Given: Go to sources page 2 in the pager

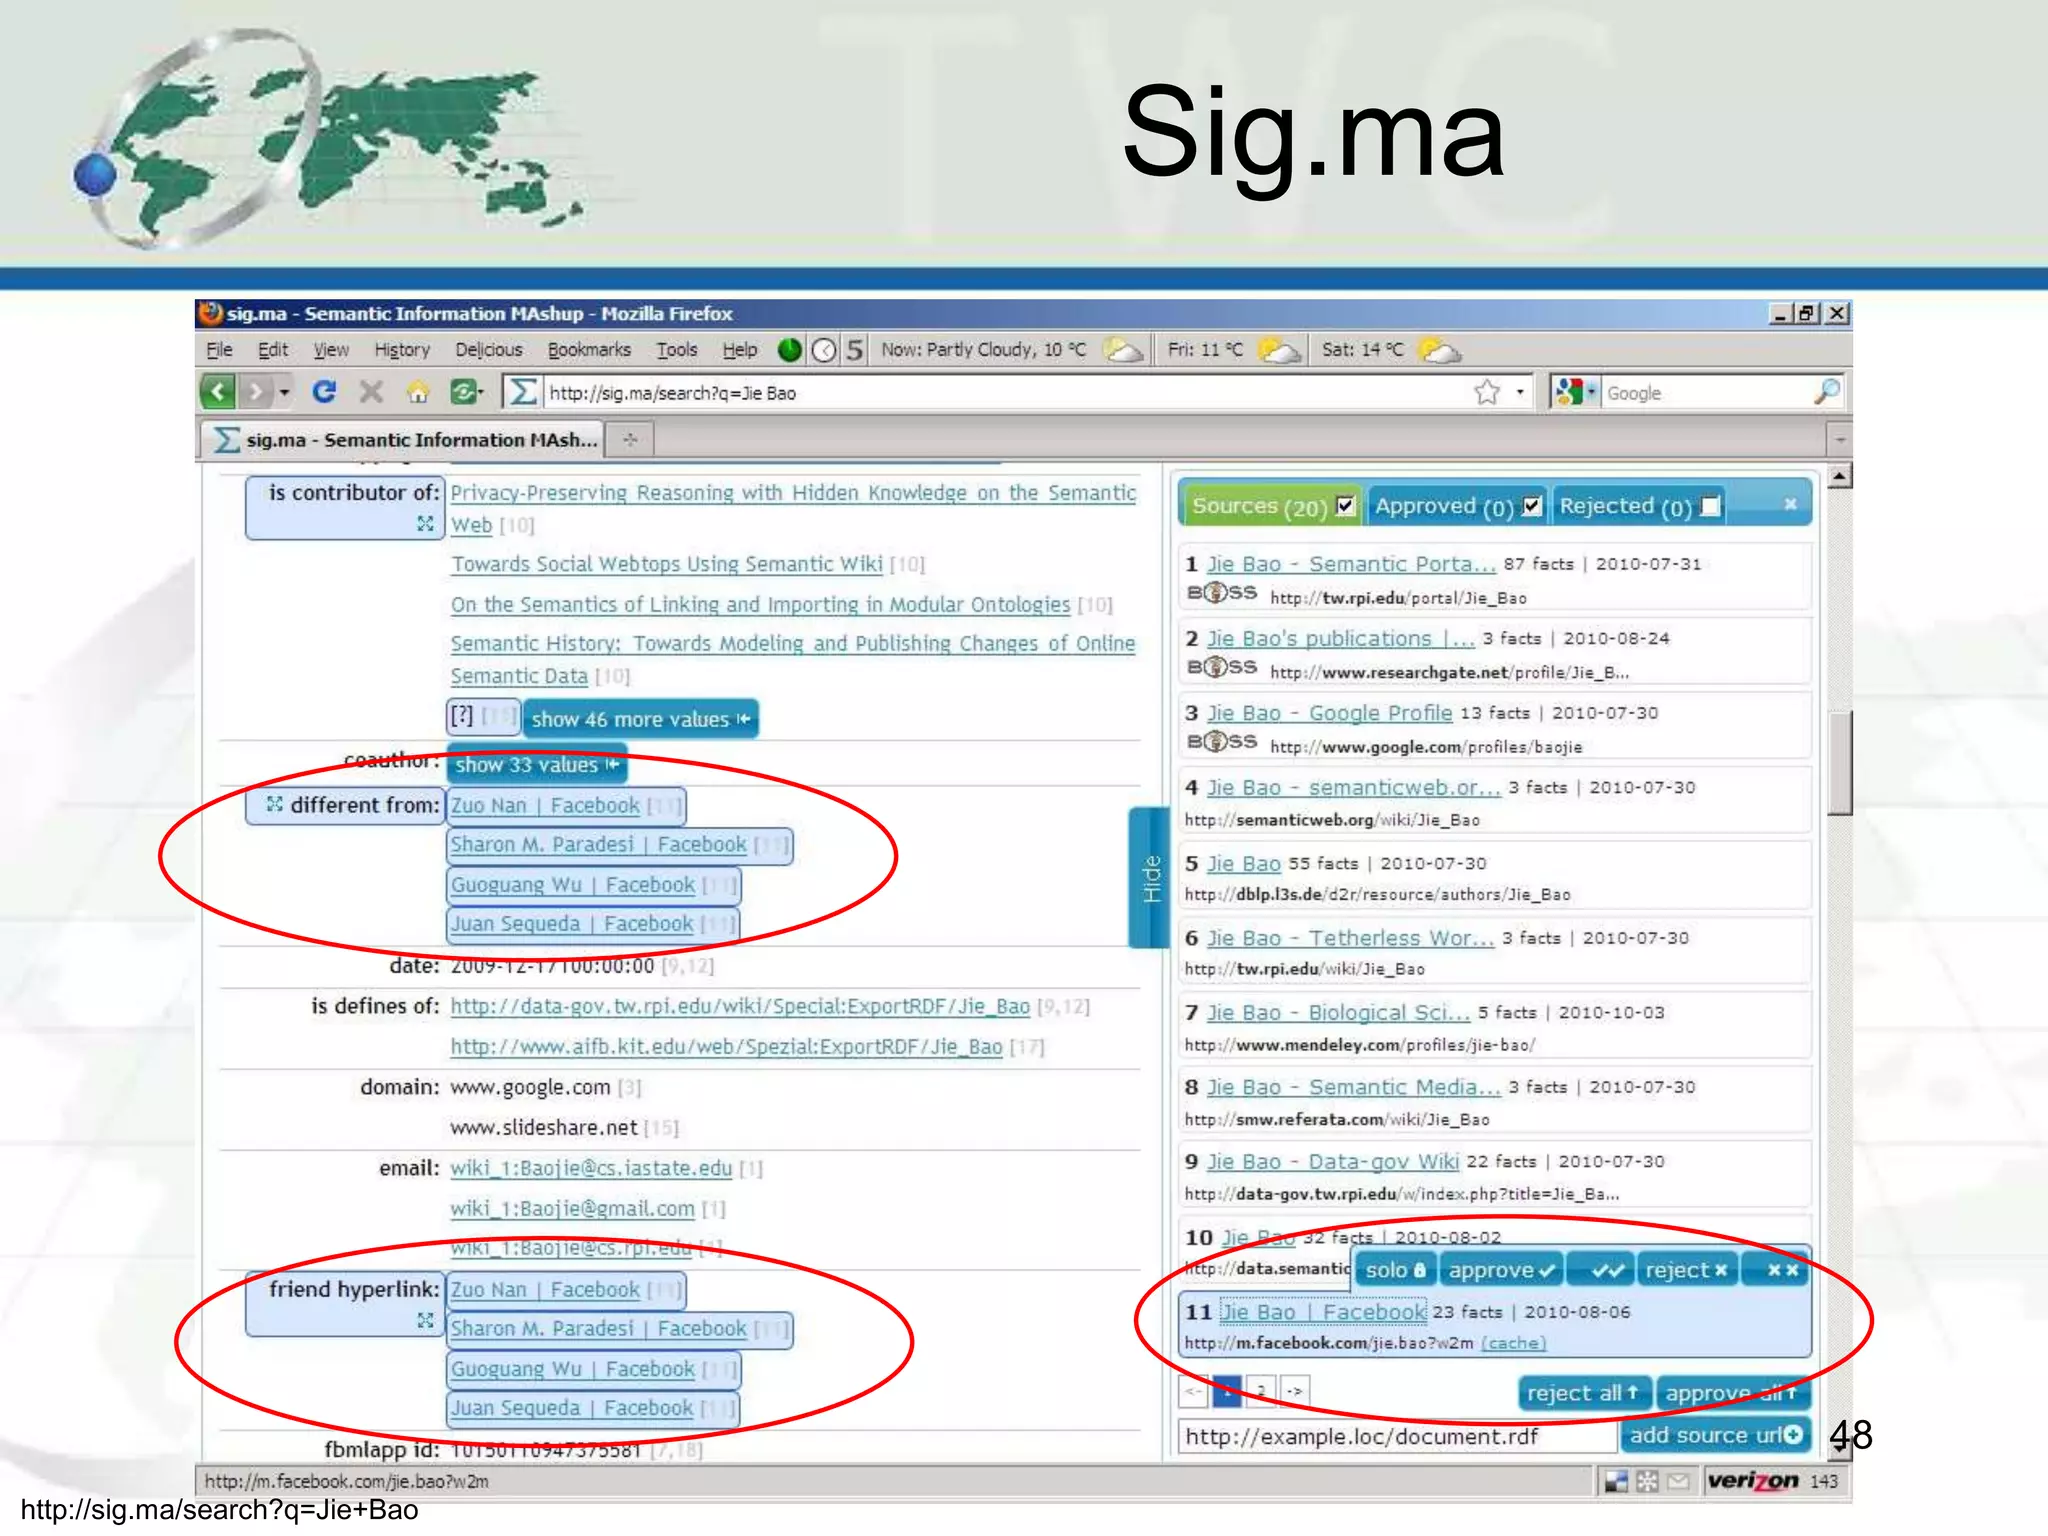Looking at the screenshot, I should (x=1261, y=1391).
